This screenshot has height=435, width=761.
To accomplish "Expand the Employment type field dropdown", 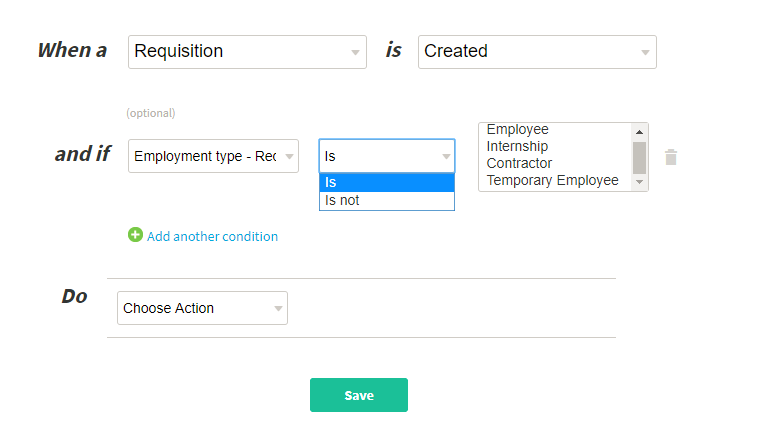I will (214, 156).
